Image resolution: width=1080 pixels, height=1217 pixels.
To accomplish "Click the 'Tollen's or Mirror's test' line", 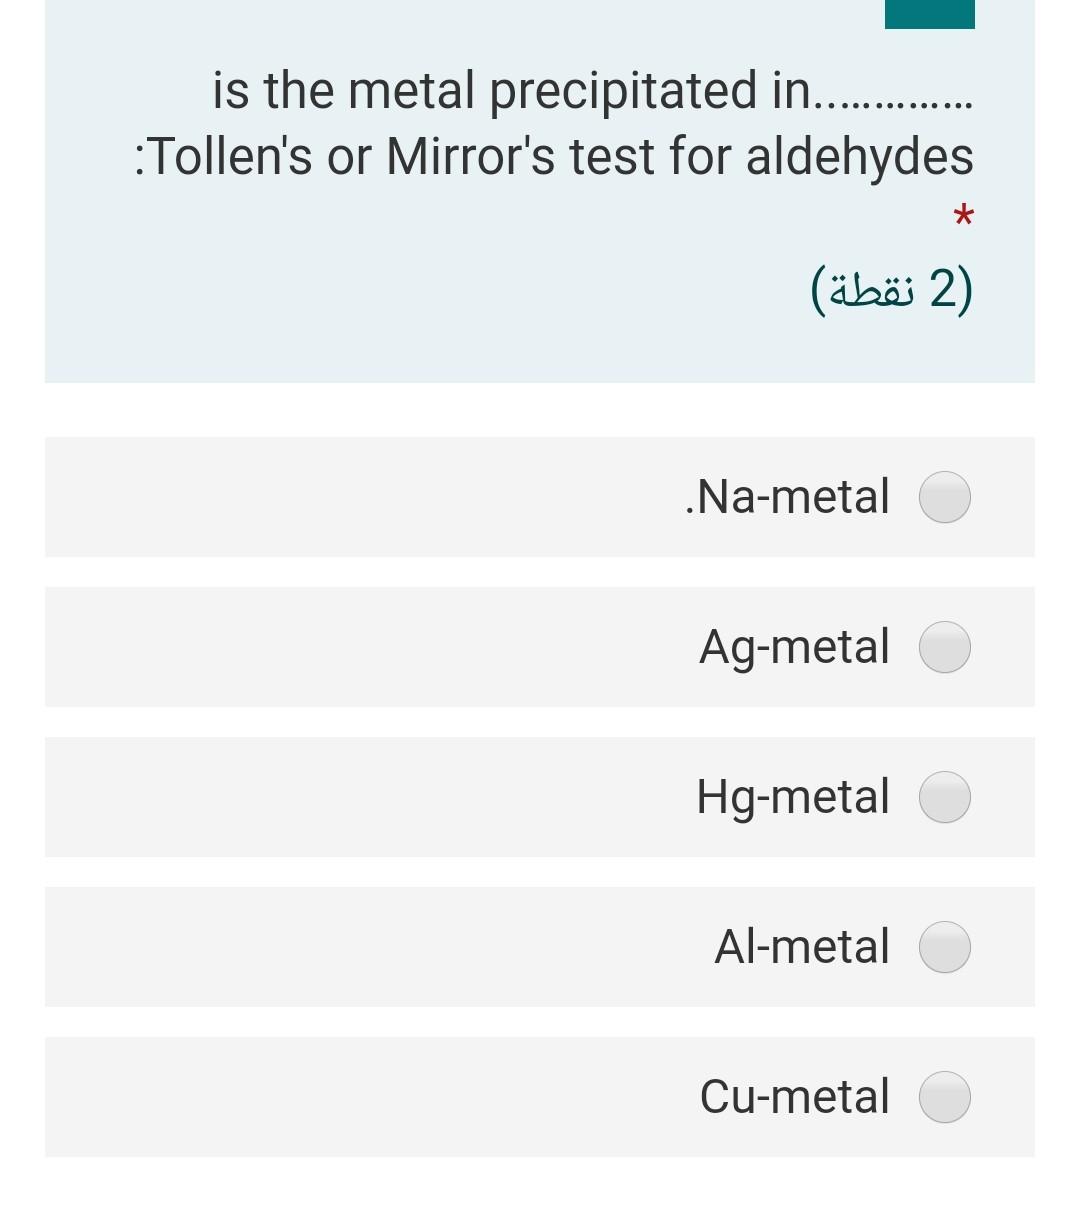I will 554,157.
